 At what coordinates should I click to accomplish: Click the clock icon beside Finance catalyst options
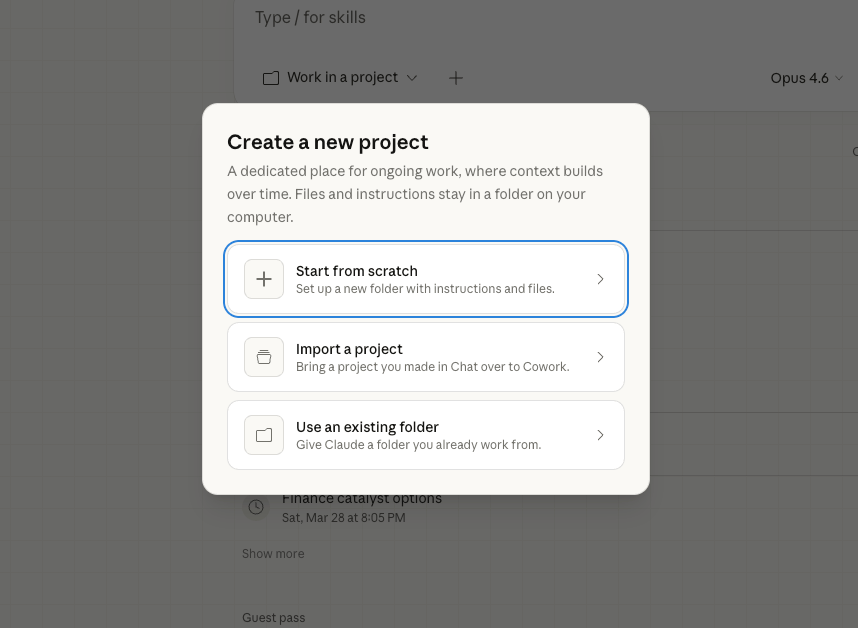pyautogui.click(x=256, y=507)
